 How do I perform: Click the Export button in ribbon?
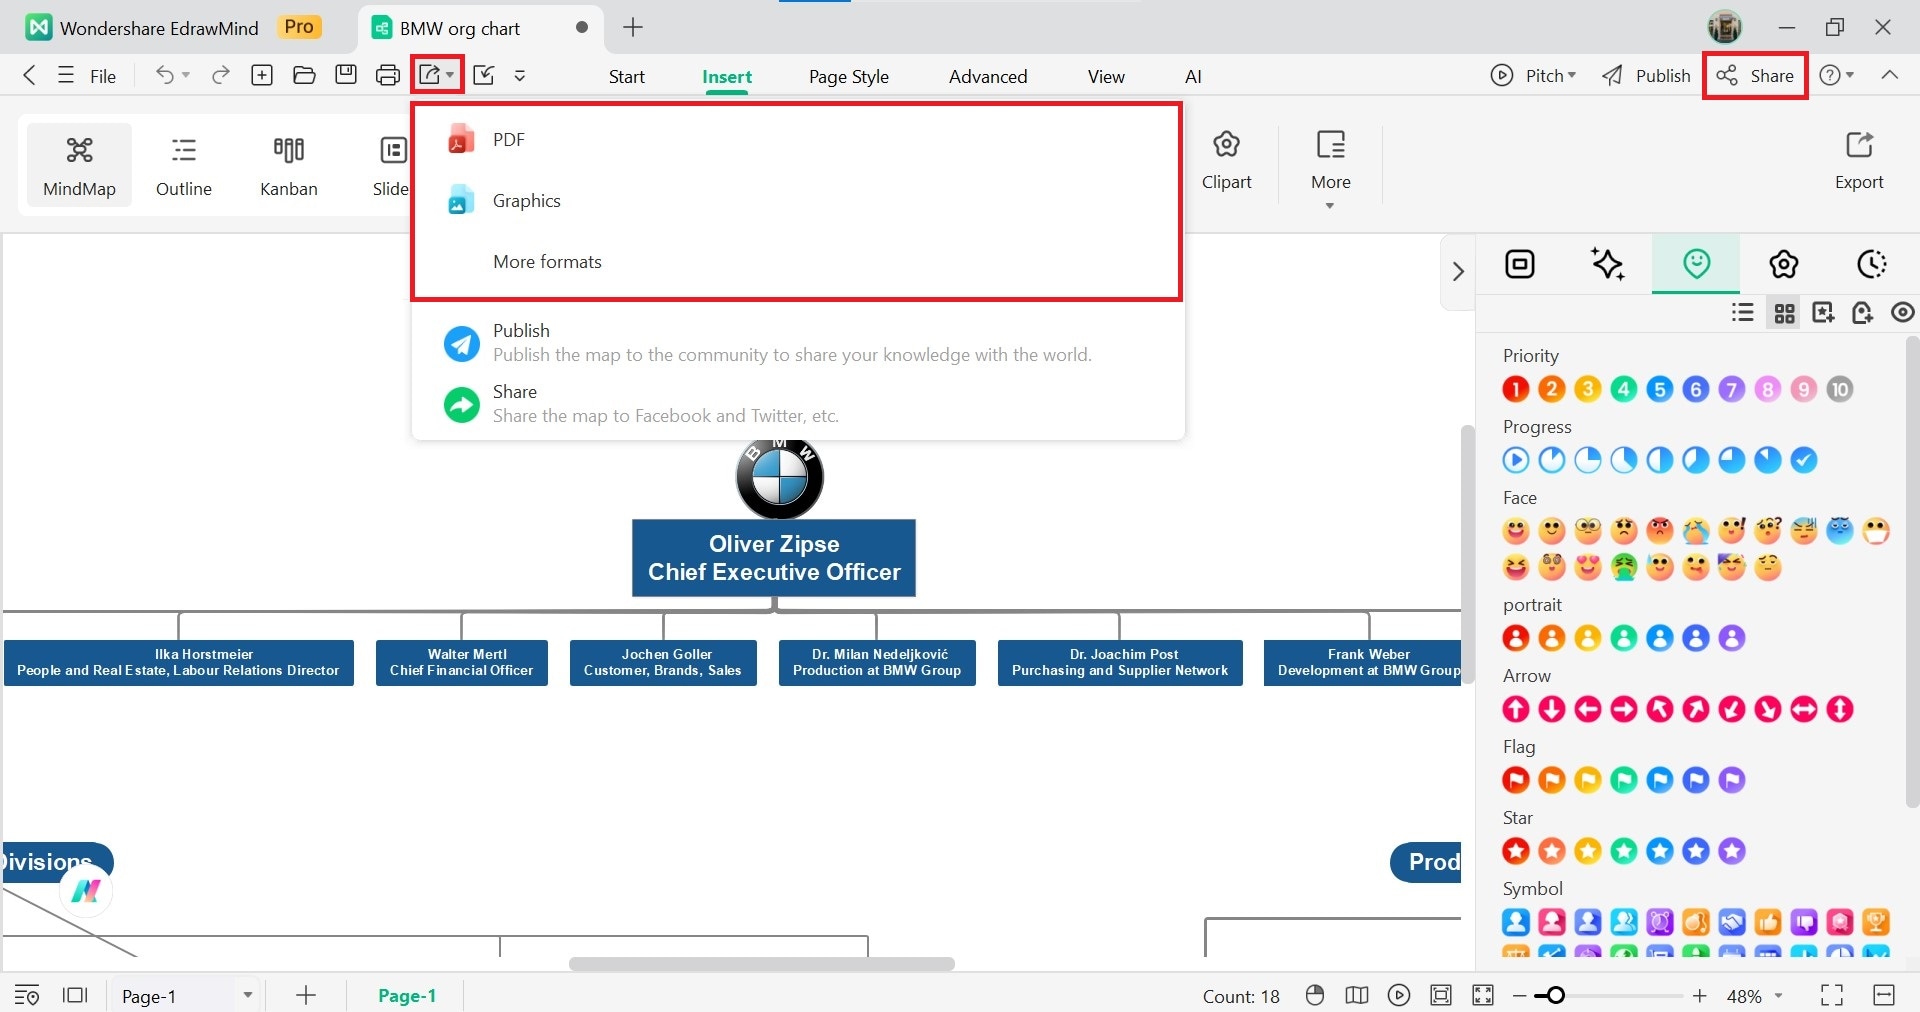pos(1859,160)
